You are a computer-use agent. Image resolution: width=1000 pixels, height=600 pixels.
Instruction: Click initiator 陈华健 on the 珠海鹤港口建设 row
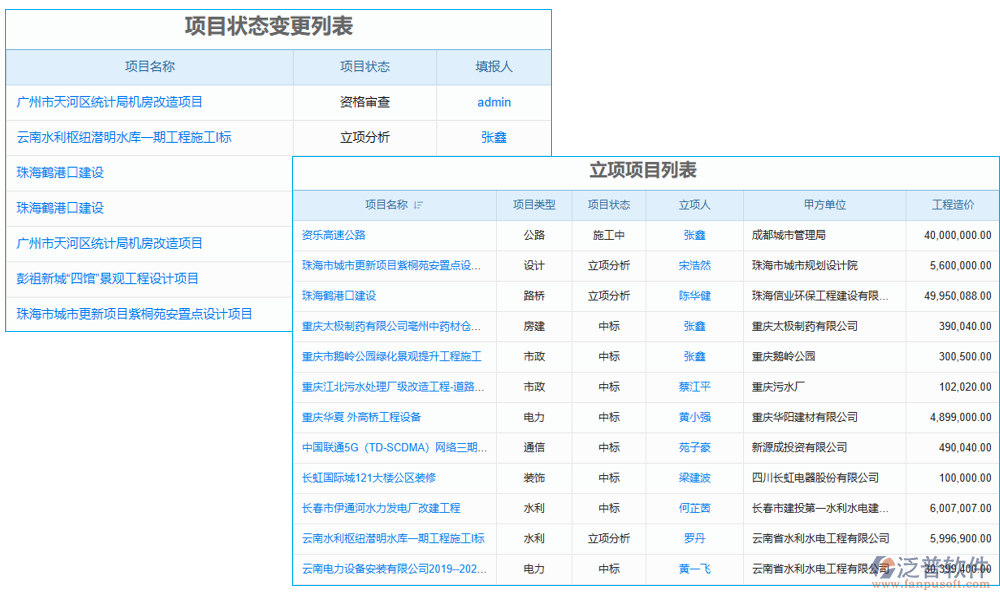pyautogui.click(x=694, y=295)
